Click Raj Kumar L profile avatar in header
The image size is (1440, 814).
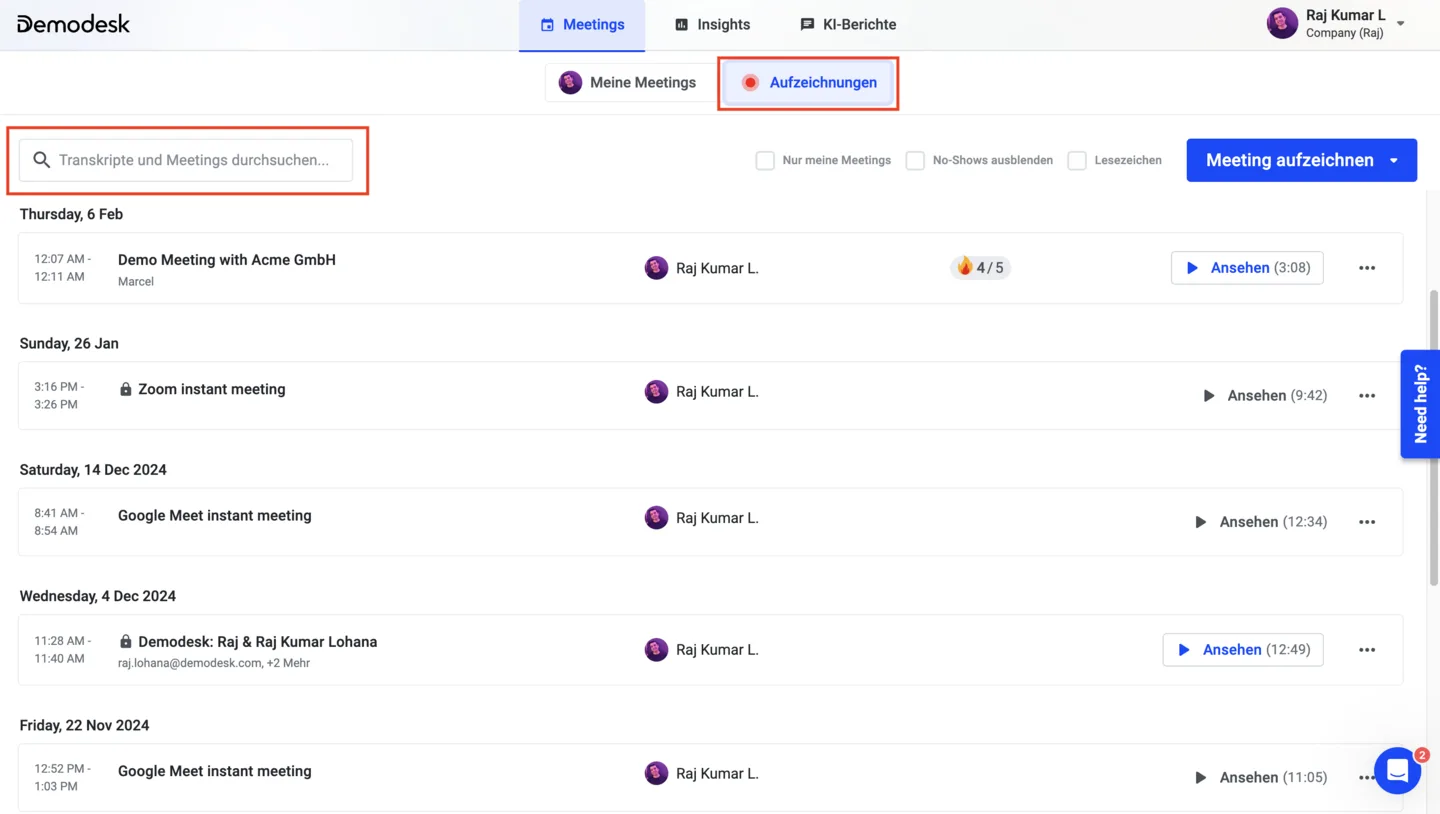click(1282, 23)
